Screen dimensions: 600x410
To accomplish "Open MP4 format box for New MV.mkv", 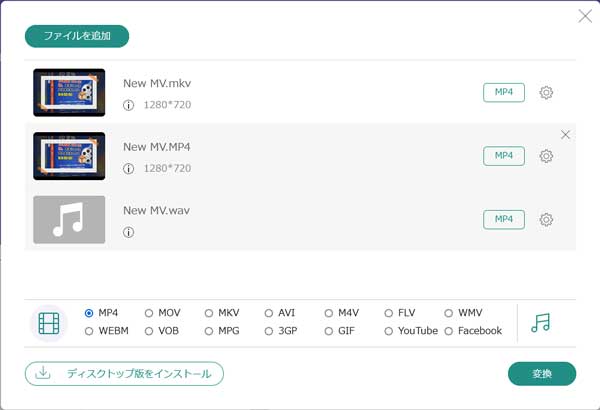I will (x=504, y=92).
